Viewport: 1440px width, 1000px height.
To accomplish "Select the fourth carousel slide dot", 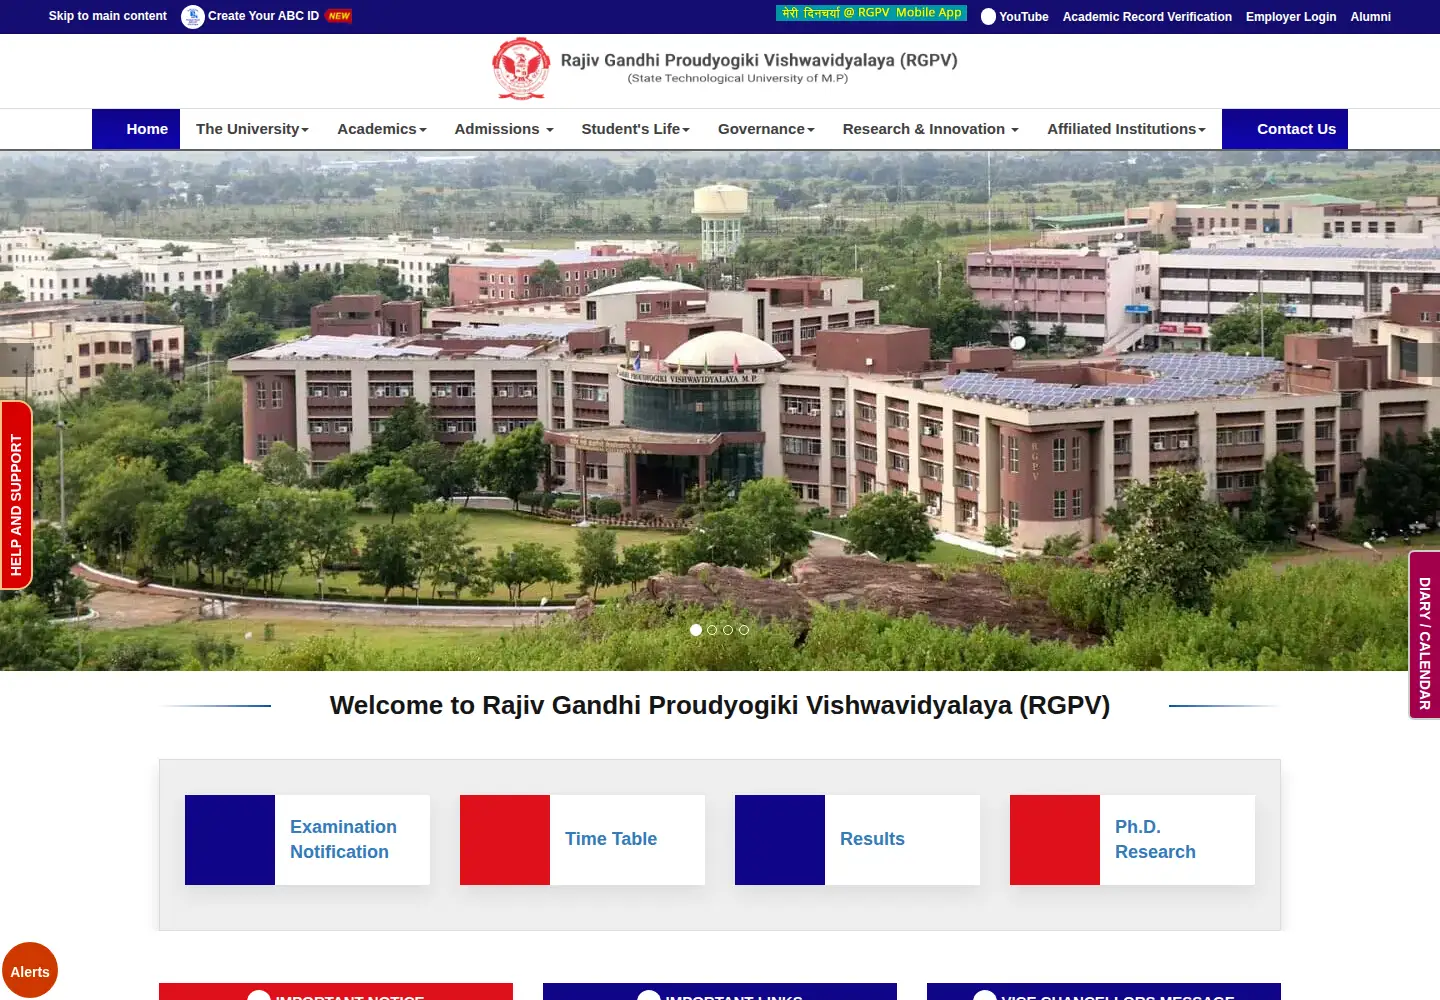I will tap(743, 630).
